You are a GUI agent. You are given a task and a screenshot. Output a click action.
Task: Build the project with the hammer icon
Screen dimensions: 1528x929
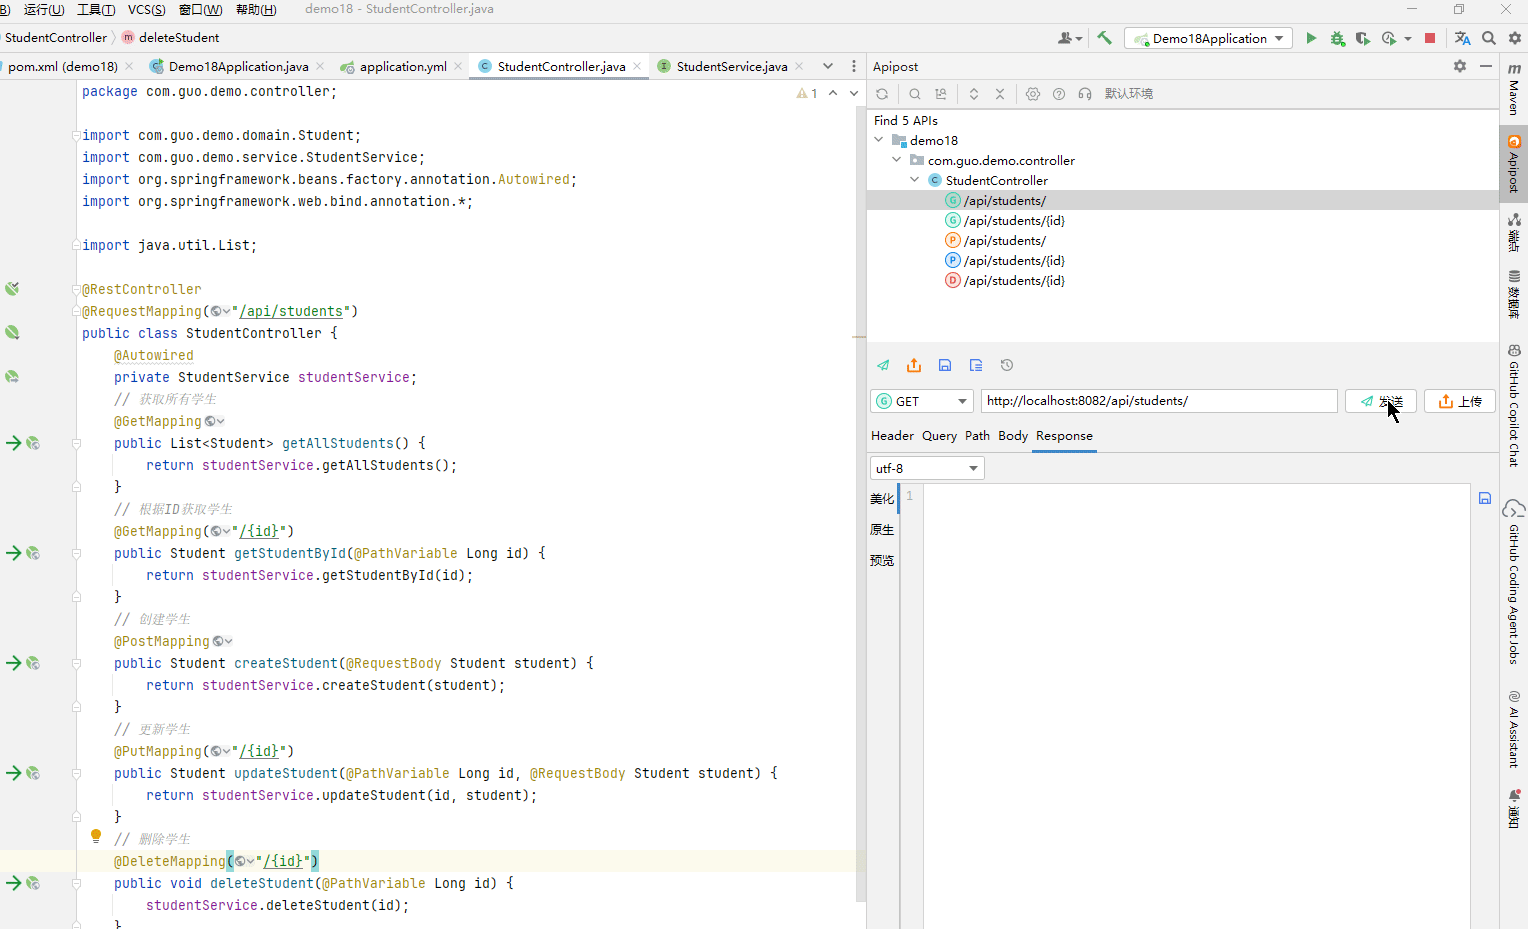pyautogui.click(x=1104, y=38)
